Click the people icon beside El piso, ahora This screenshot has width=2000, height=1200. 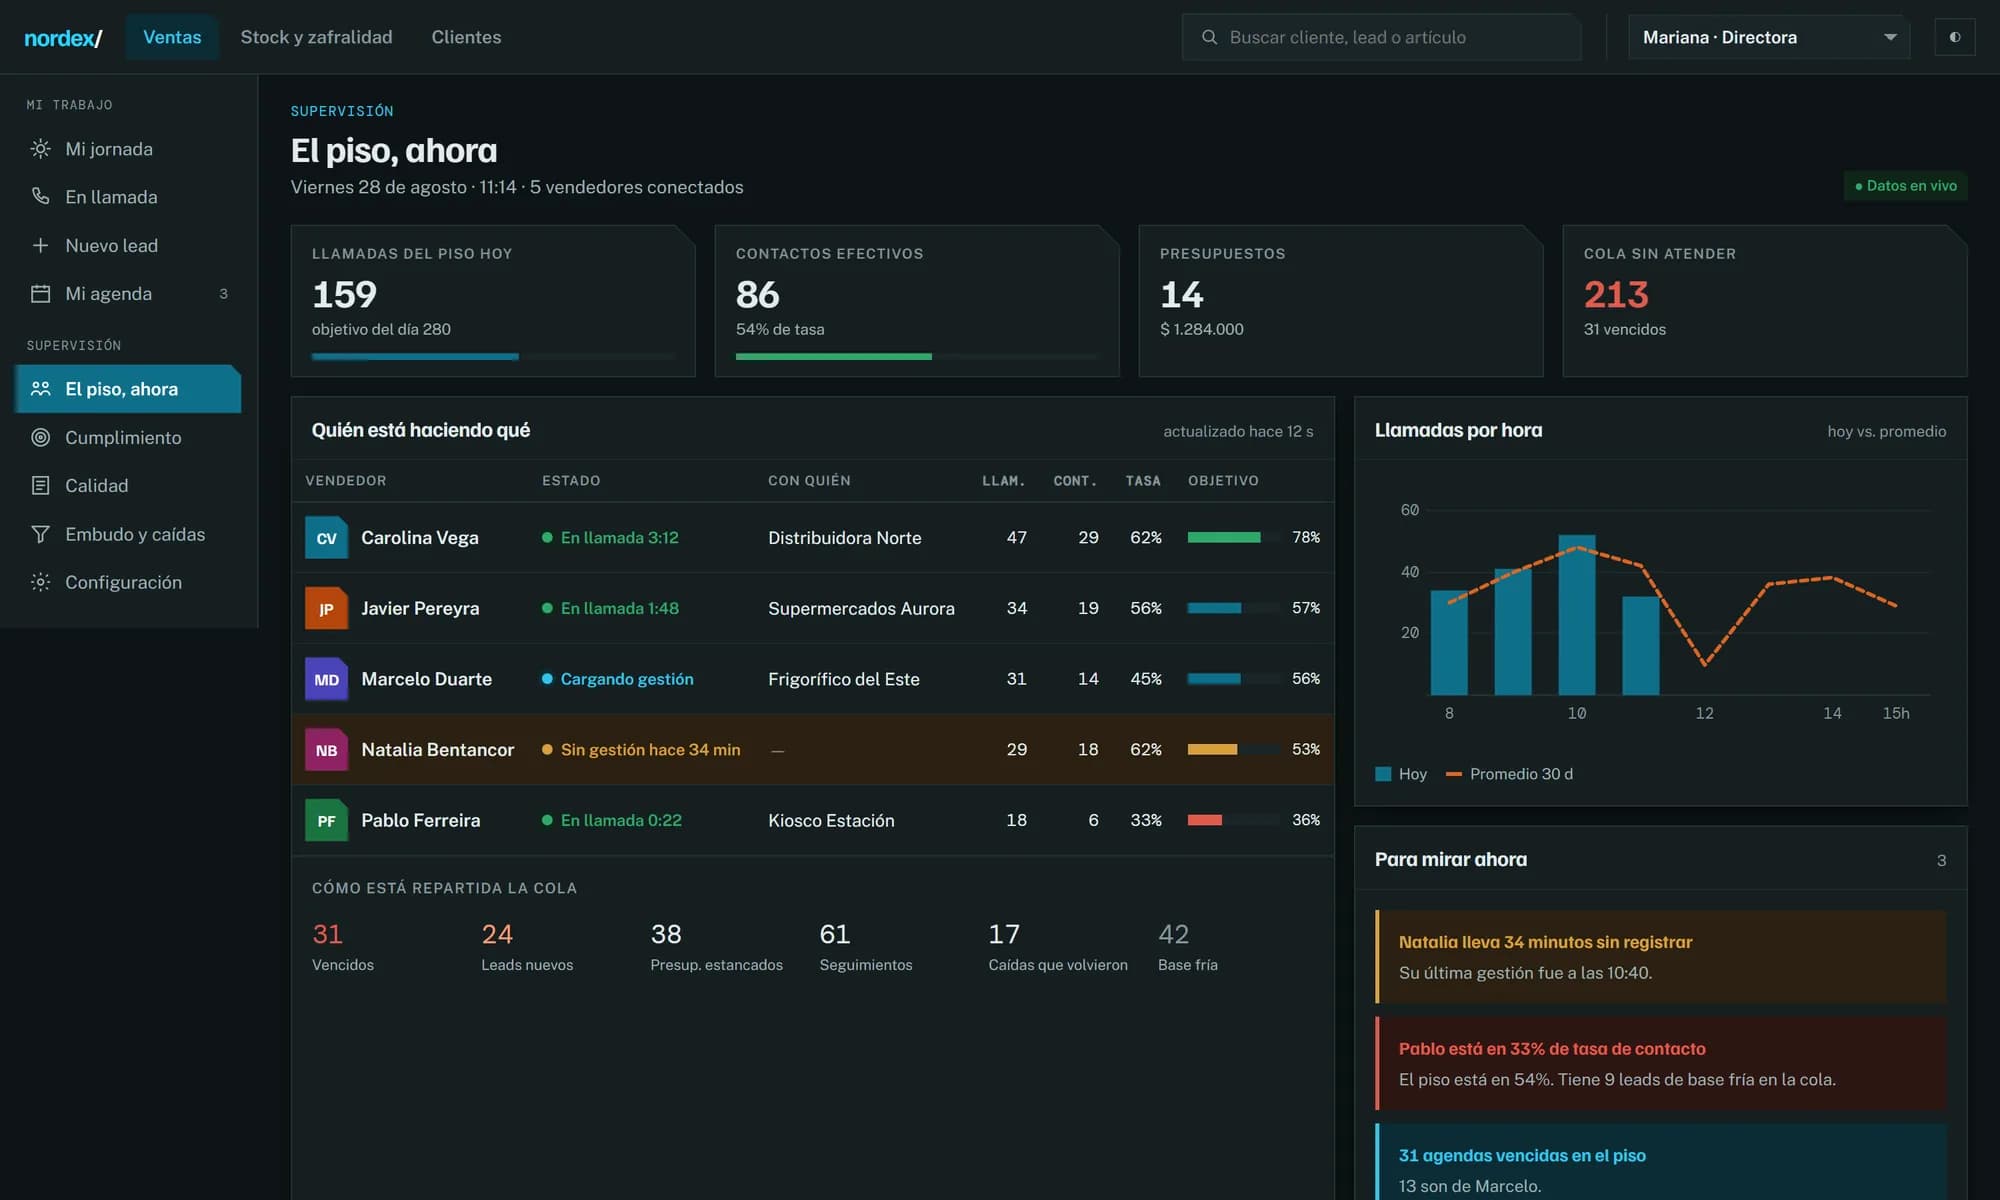pyautogui.click(x=40, y=389)
